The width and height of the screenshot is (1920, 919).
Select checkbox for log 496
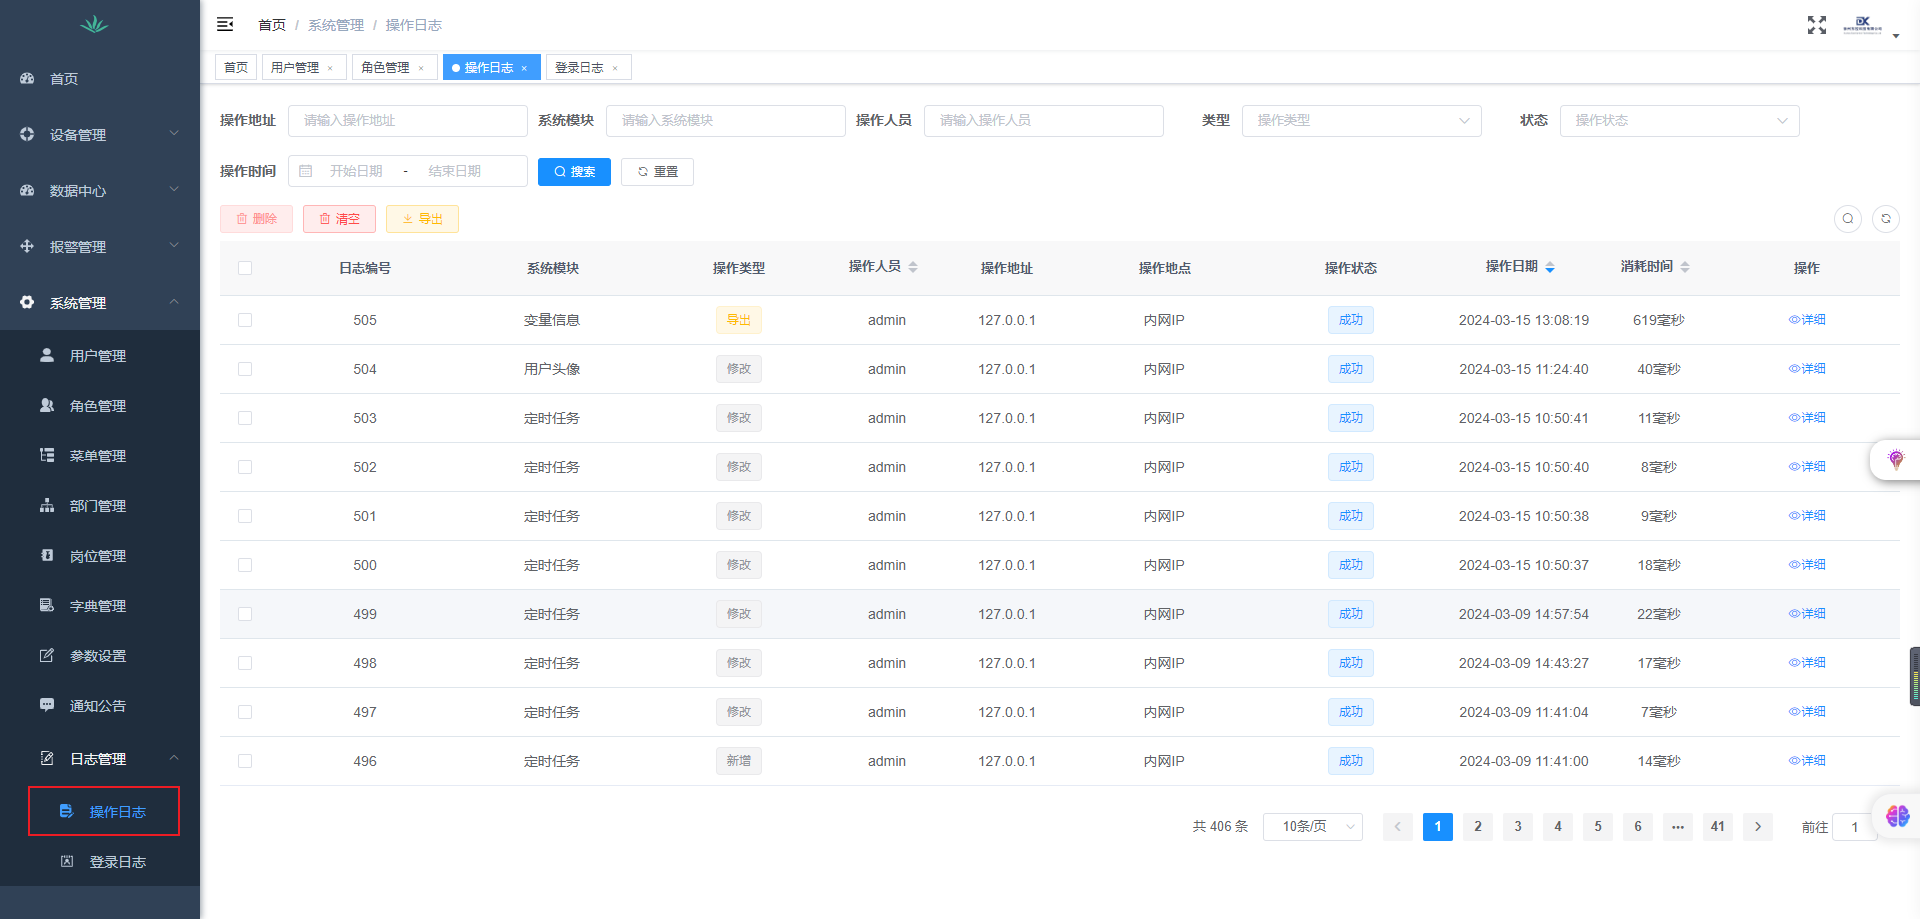[245, 761]
